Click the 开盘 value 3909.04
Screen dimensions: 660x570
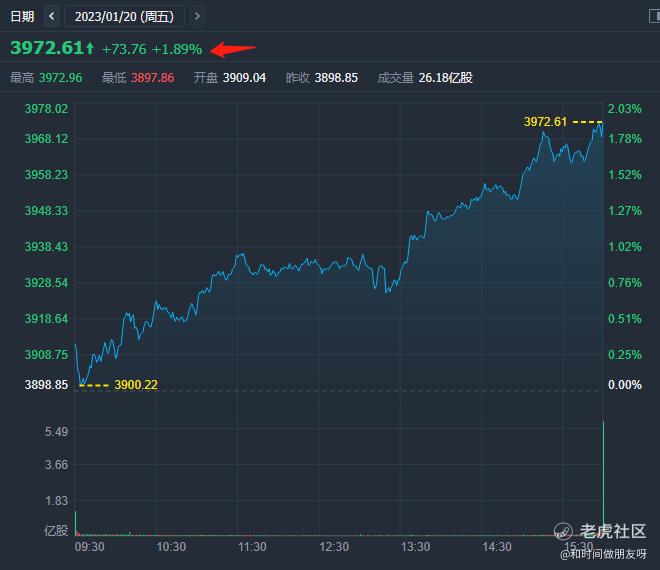(243, 77)
